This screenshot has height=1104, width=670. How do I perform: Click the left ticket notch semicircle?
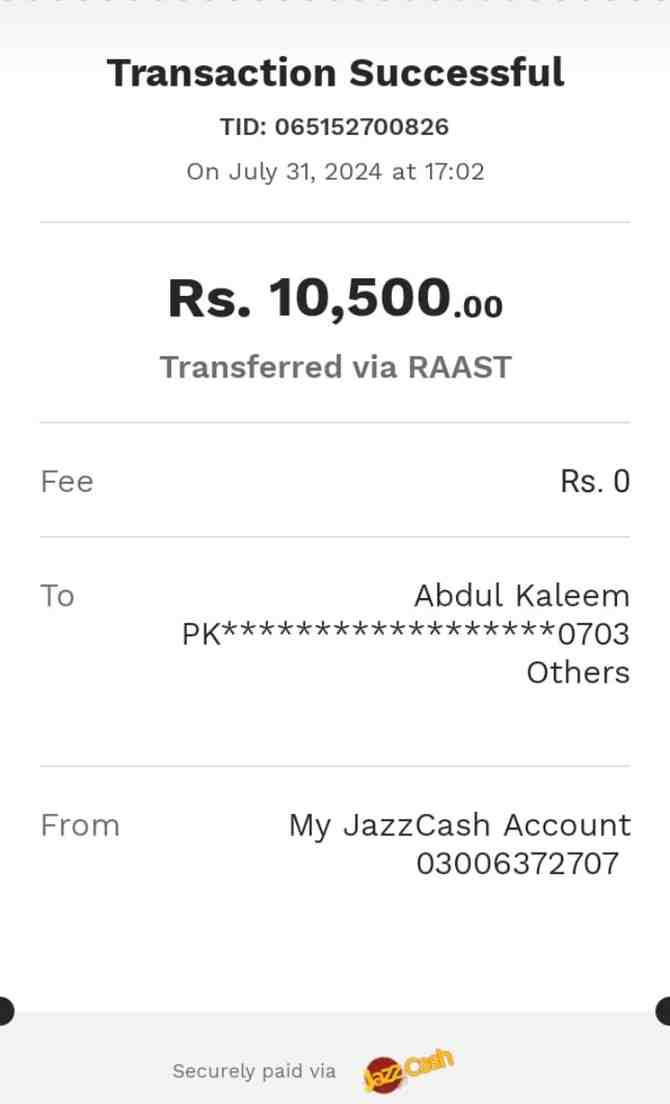pyautogui.click(x=5, y=1011)
